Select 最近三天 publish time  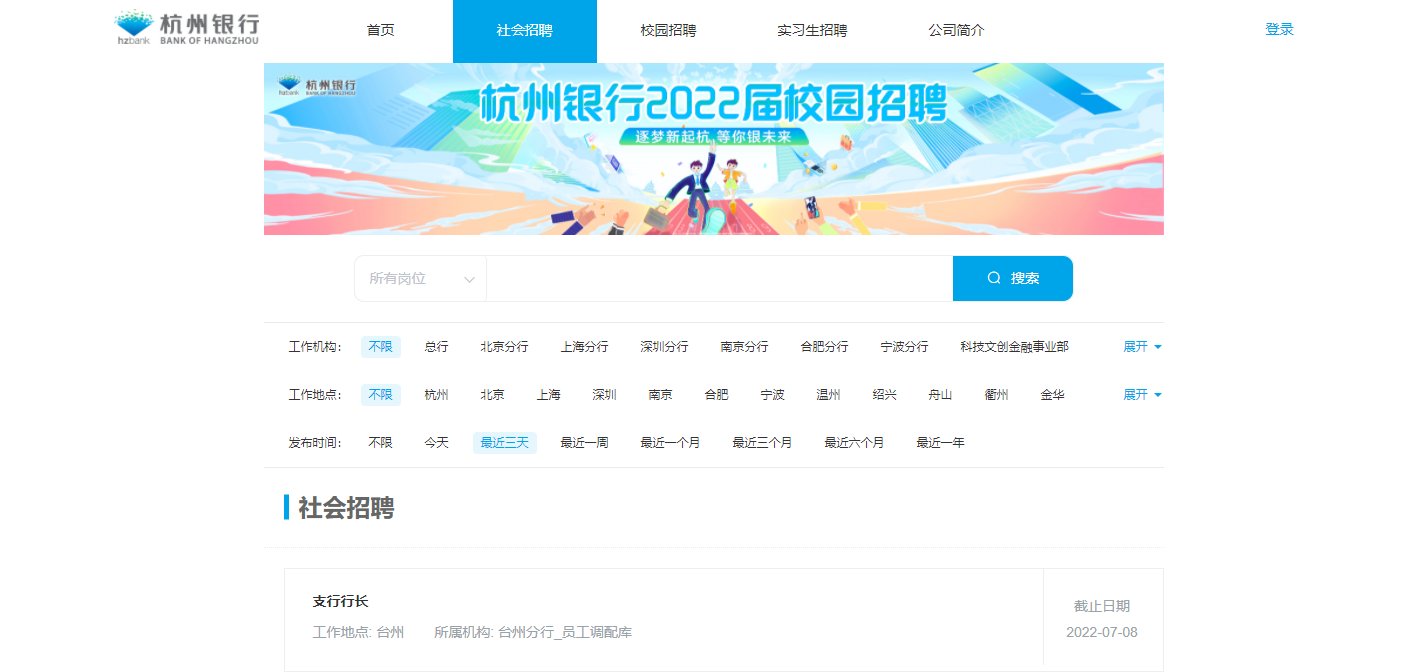coord(504,443)
